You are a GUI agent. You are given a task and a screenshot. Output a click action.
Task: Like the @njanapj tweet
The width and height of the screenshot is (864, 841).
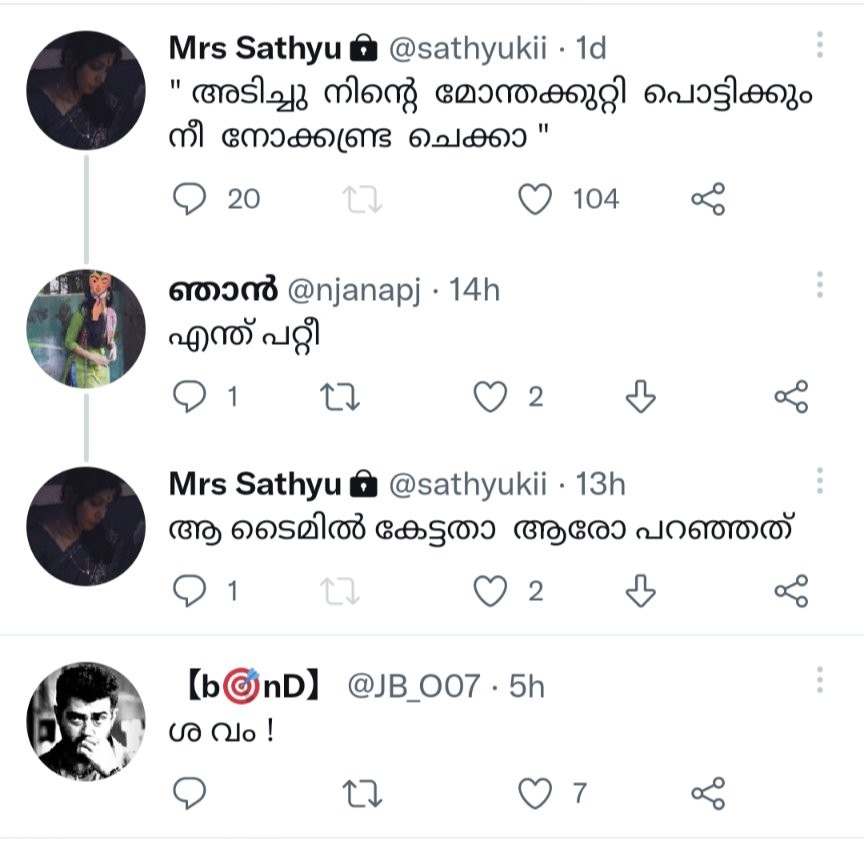click(x=490, y=398)
